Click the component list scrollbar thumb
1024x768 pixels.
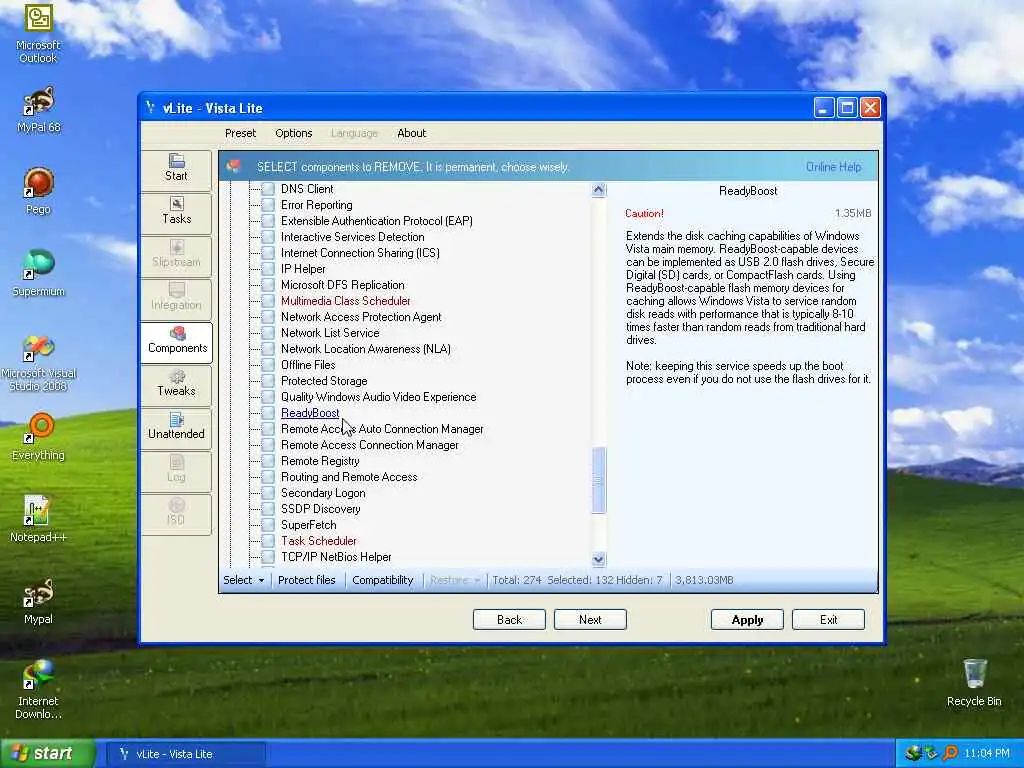pos(598,480)
